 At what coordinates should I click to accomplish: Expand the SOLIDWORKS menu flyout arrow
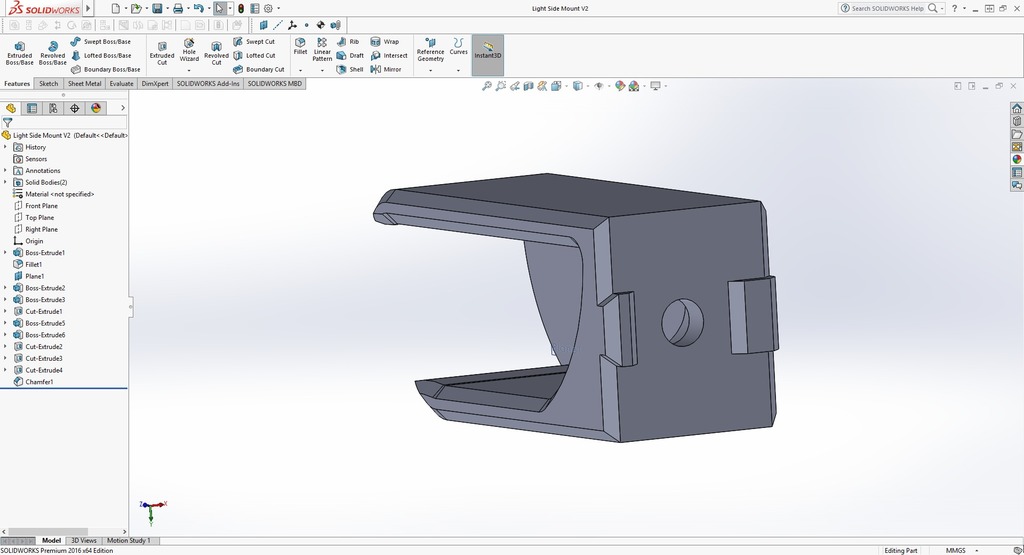[x=88, y=8]
